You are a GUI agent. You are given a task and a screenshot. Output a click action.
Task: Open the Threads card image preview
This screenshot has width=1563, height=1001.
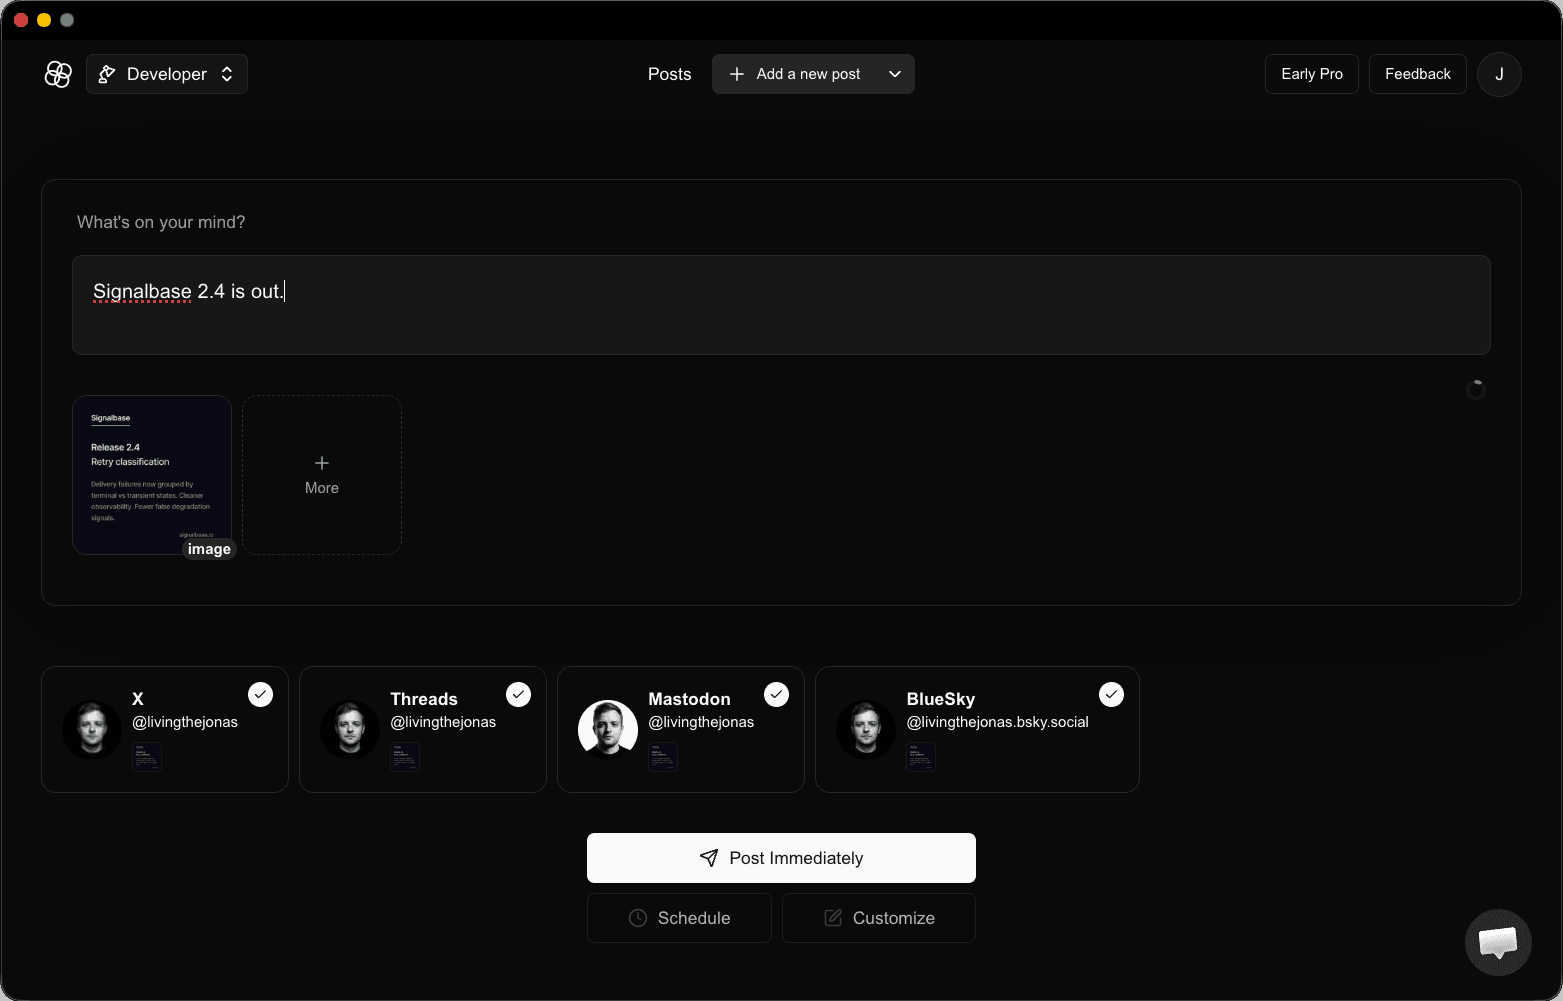click(x=405, y=757)
